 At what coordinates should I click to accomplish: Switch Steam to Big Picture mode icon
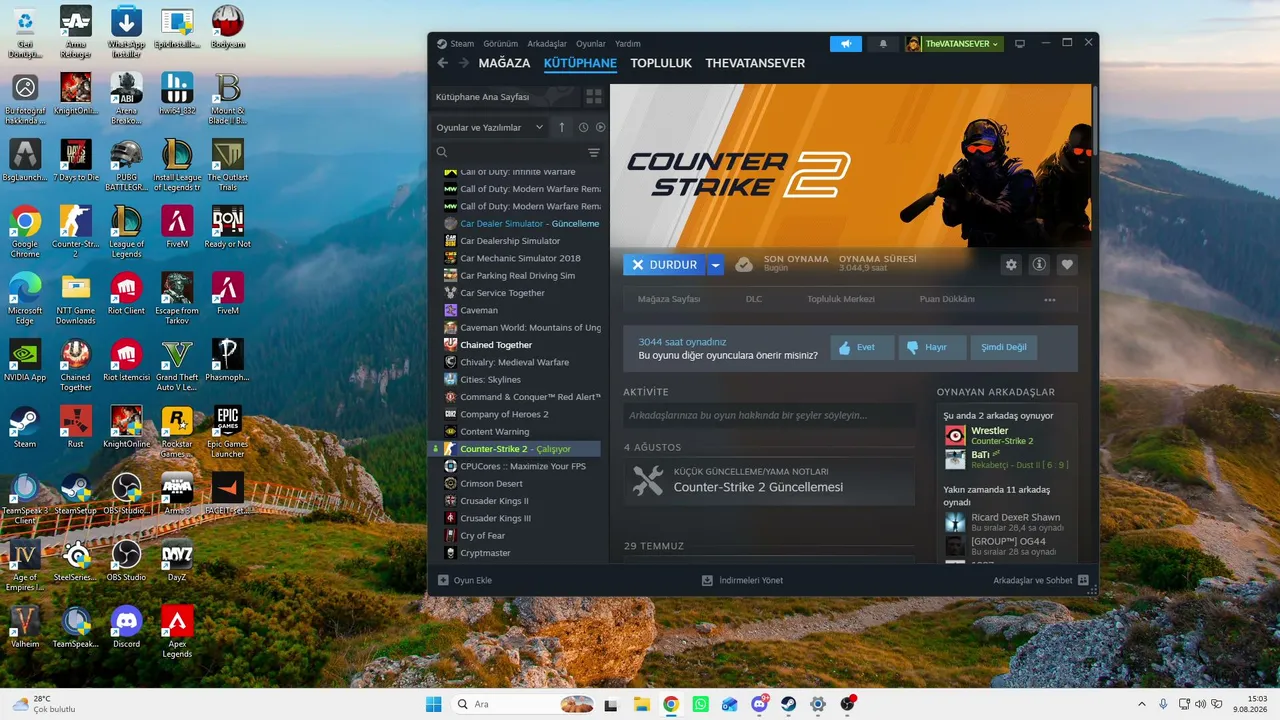(1020, 44)
